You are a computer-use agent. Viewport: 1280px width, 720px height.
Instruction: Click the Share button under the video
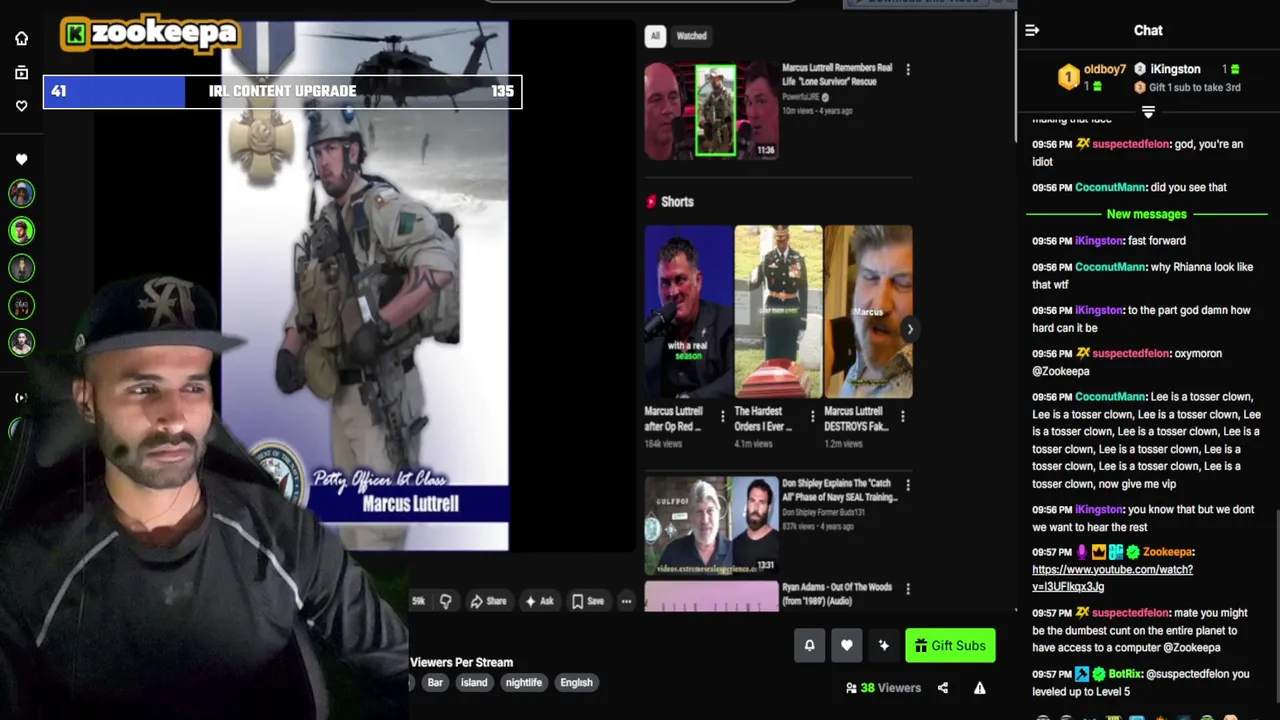click(x=489, y=601)
